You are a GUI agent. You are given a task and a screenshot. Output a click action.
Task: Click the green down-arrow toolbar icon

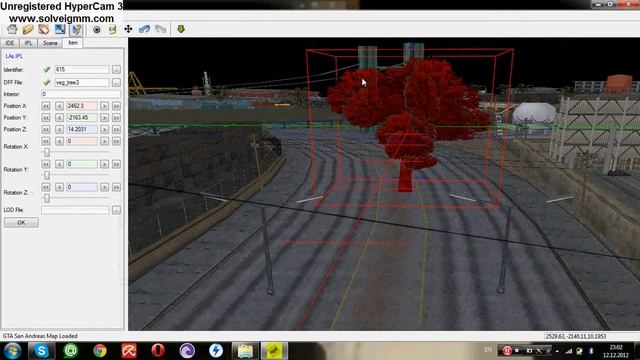[181, 29]
